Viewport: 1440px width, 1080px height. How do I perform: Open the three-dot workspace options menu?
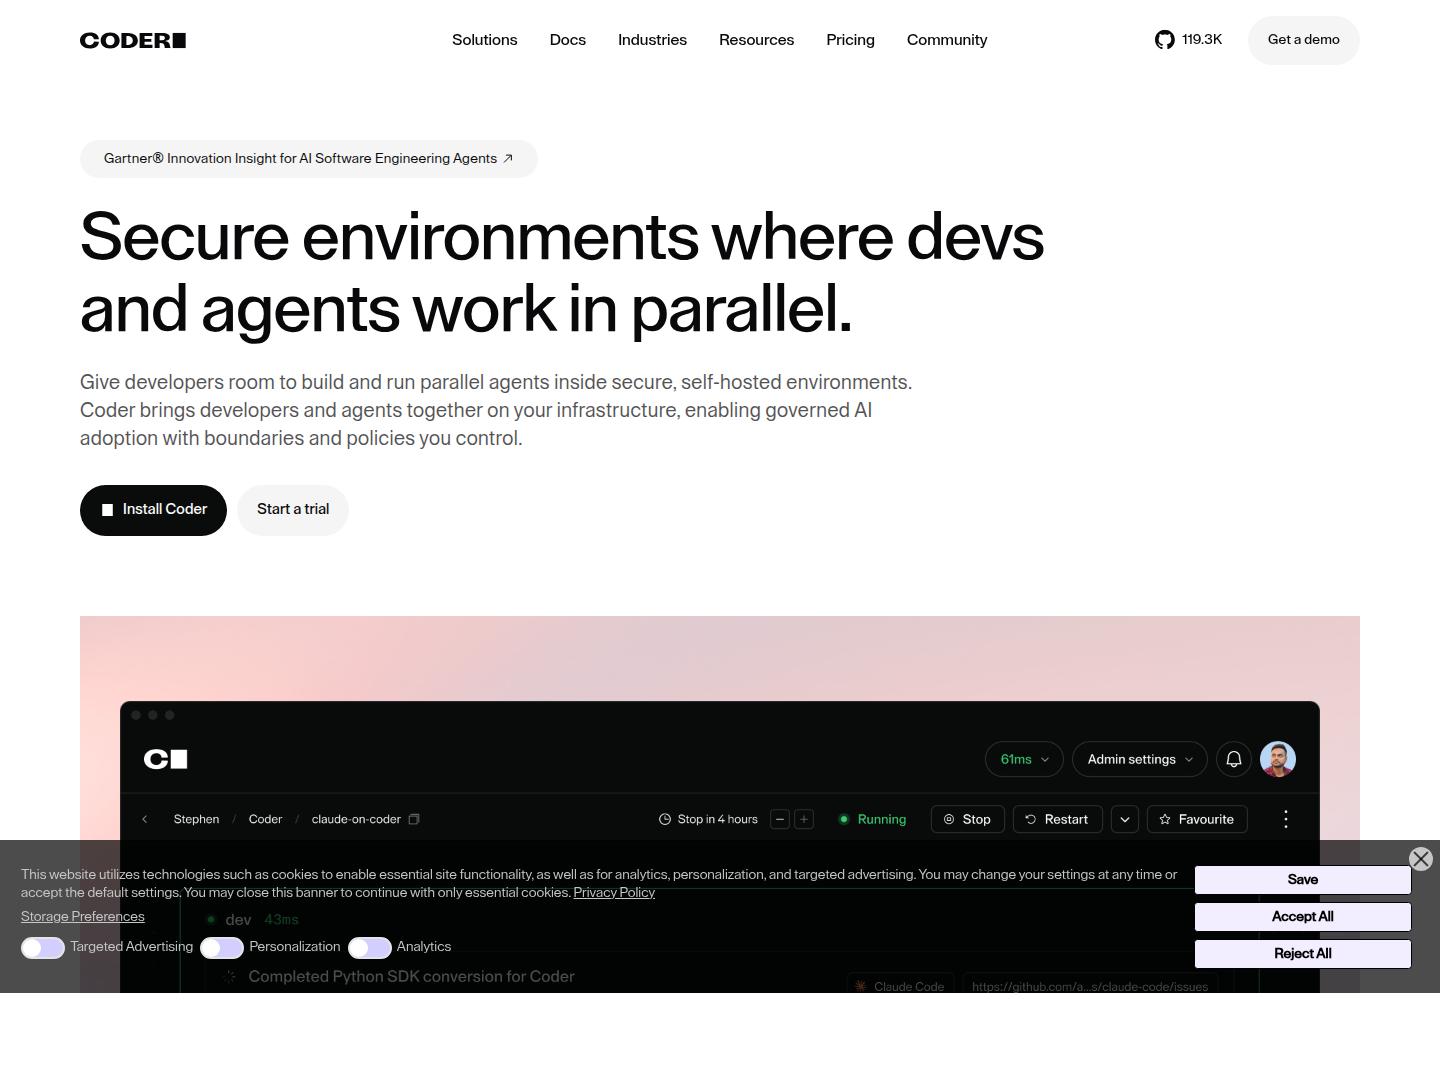[1286, 819]
